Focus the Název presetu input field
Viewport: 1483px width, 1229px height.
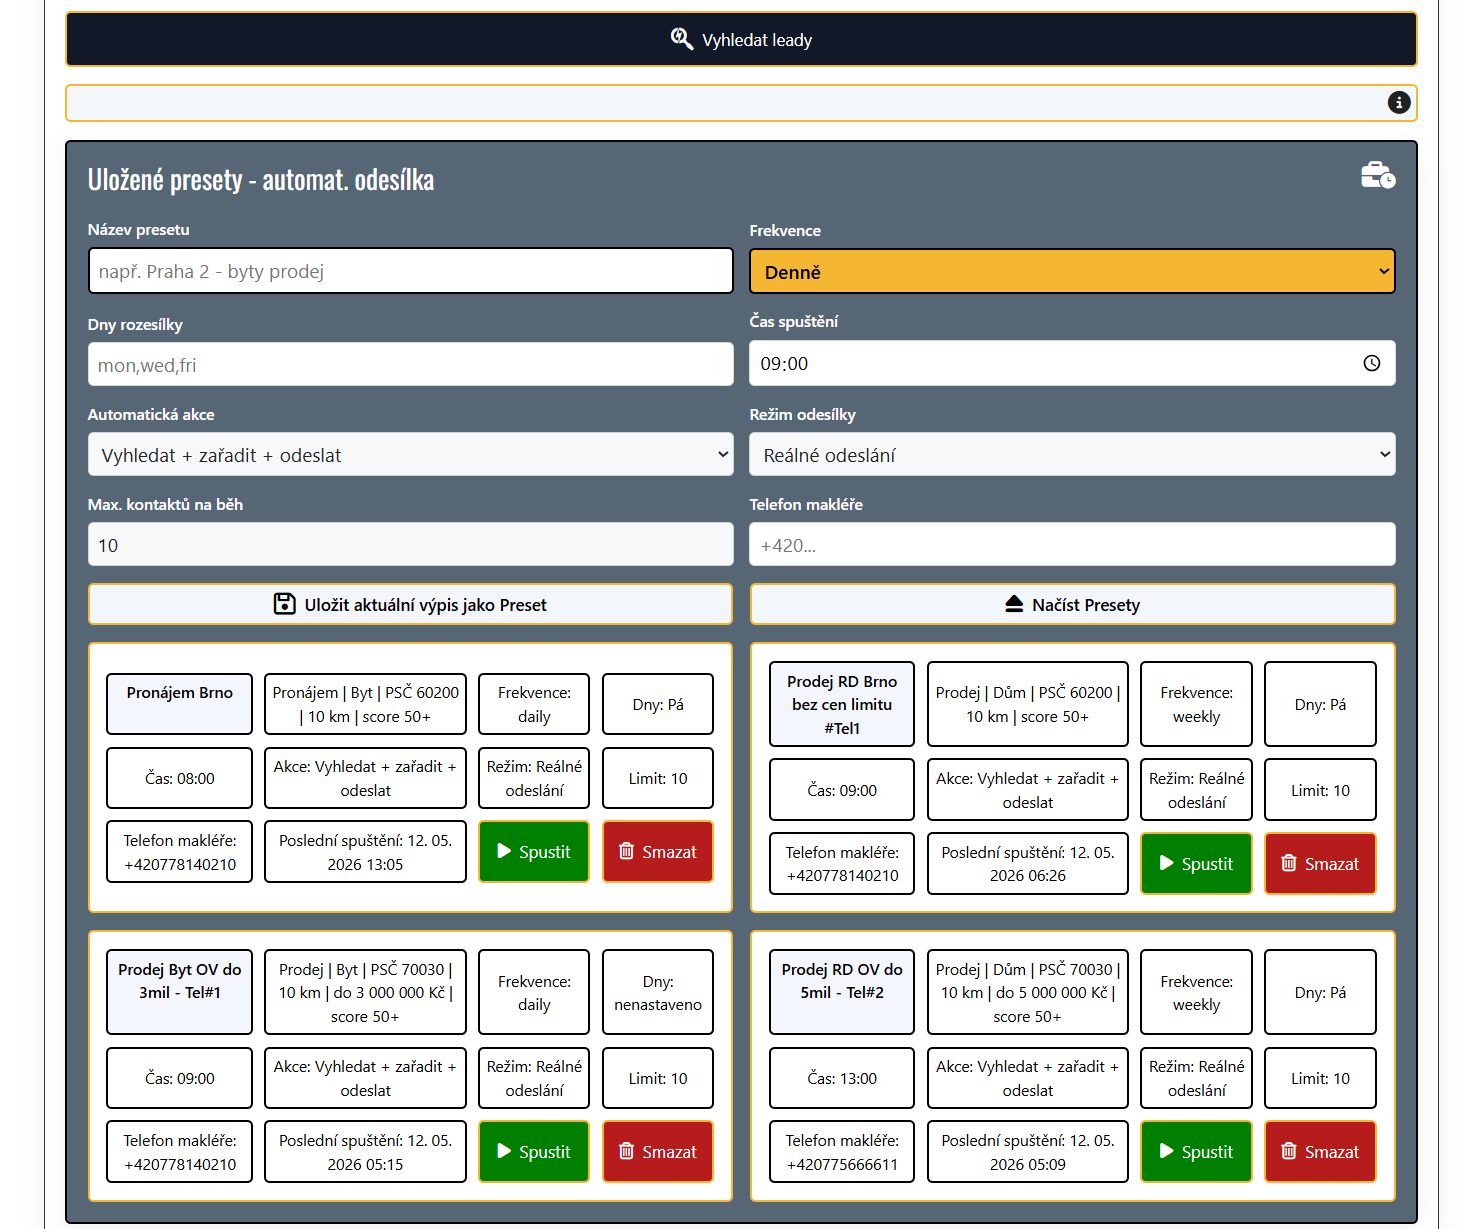pyautogui.click(x=411, y=271)
